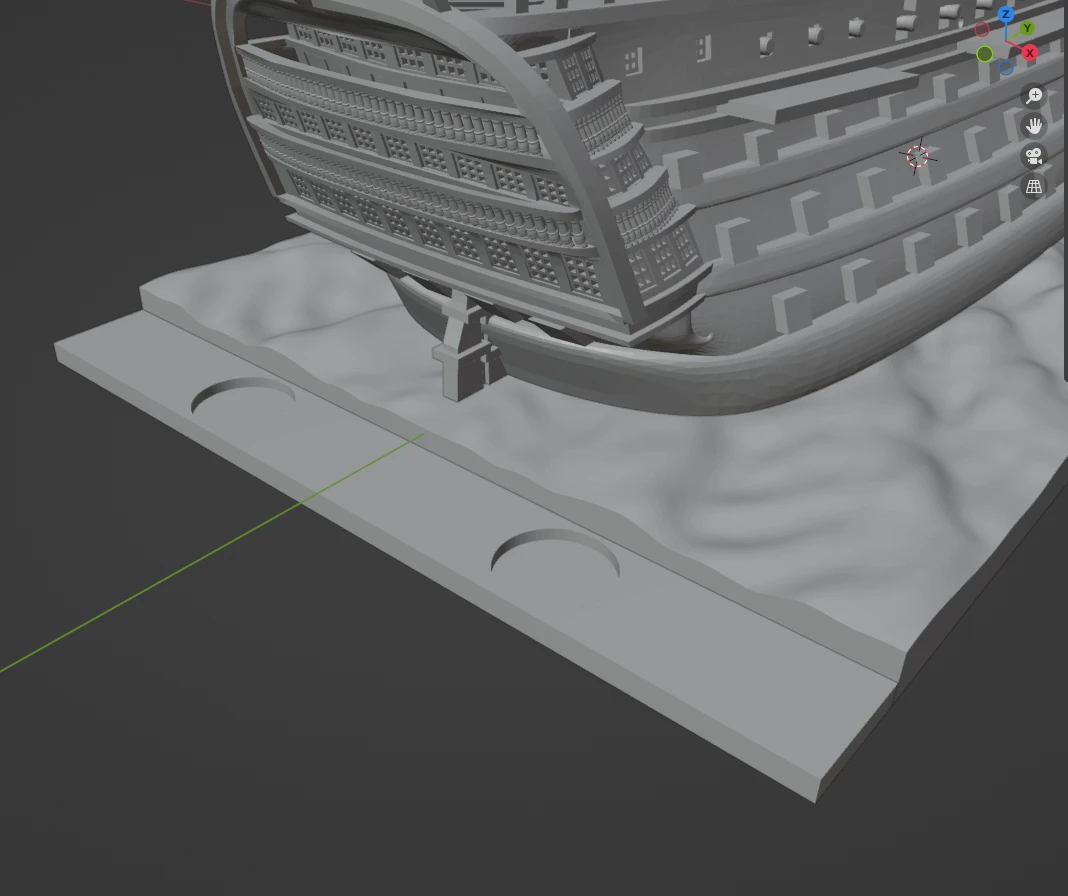Screen dimensions: 1068x896
Task: Click the unlabeled negative Y (green) gizmo circle
Action: pyautogui.click(x=984, y=54)
